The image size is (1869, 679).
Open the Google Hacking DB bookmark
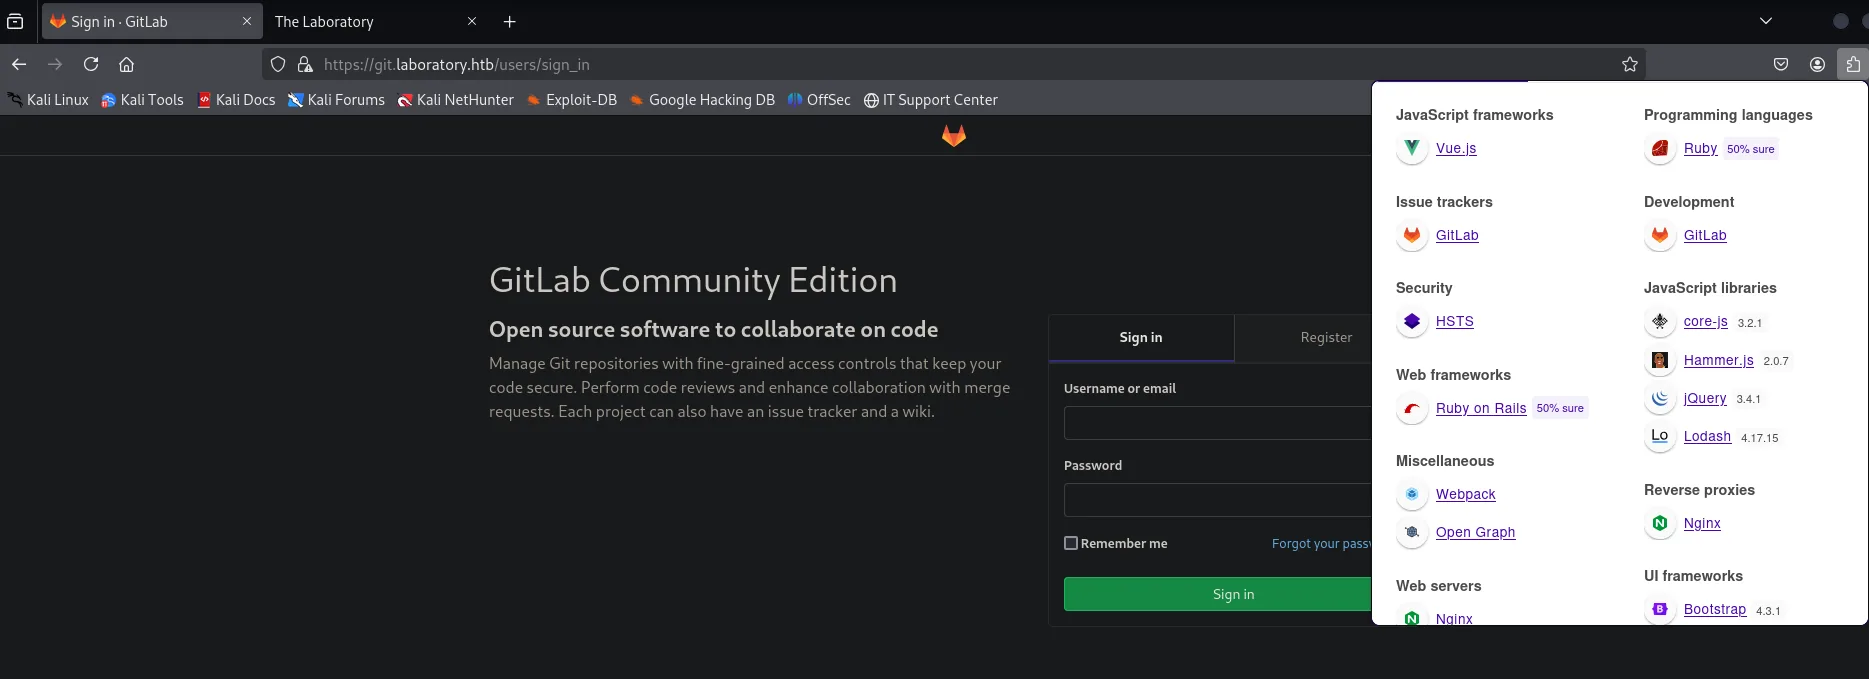coord(702,100)
